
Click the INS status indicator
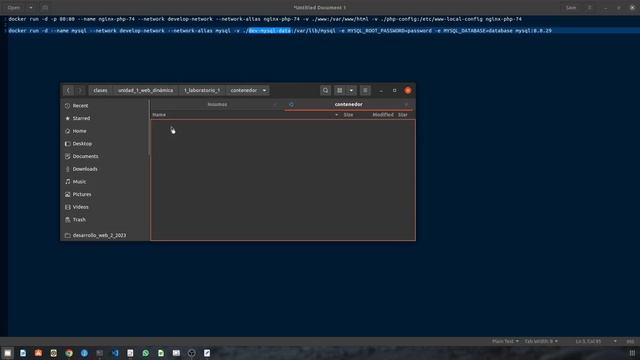[x=630, y=341]
